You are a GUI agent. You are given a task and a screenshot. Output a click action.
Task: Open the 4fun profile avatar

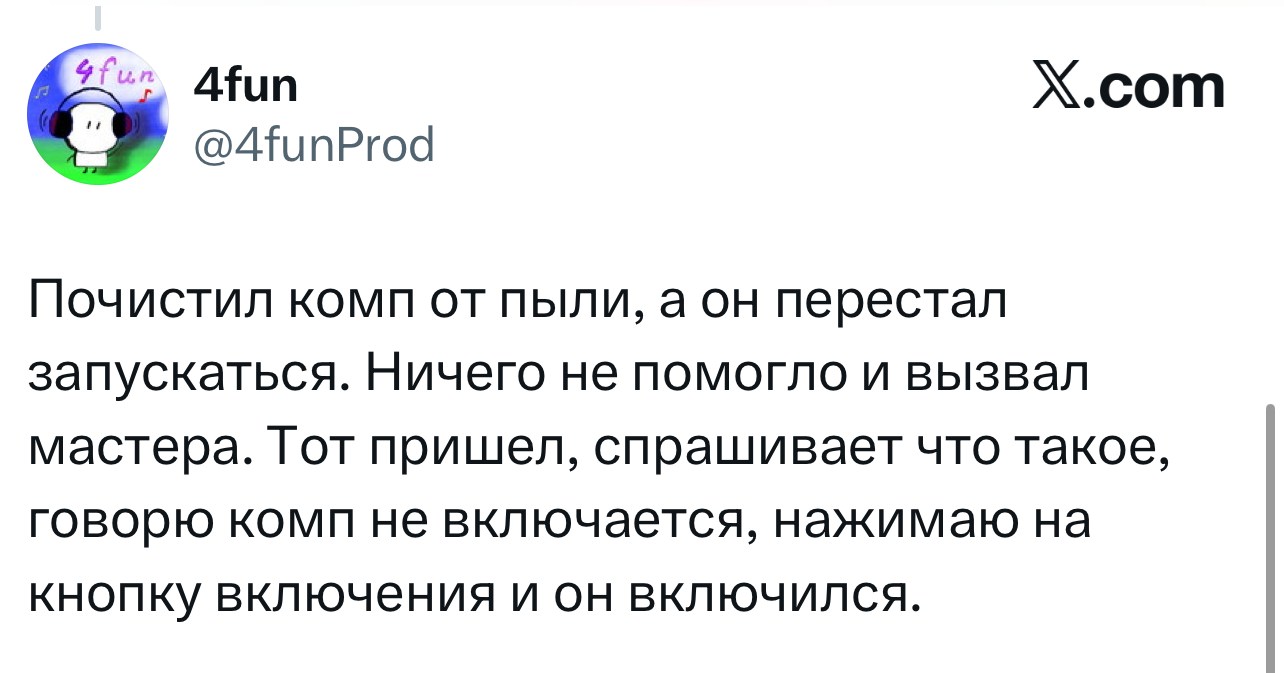point(98,115)
